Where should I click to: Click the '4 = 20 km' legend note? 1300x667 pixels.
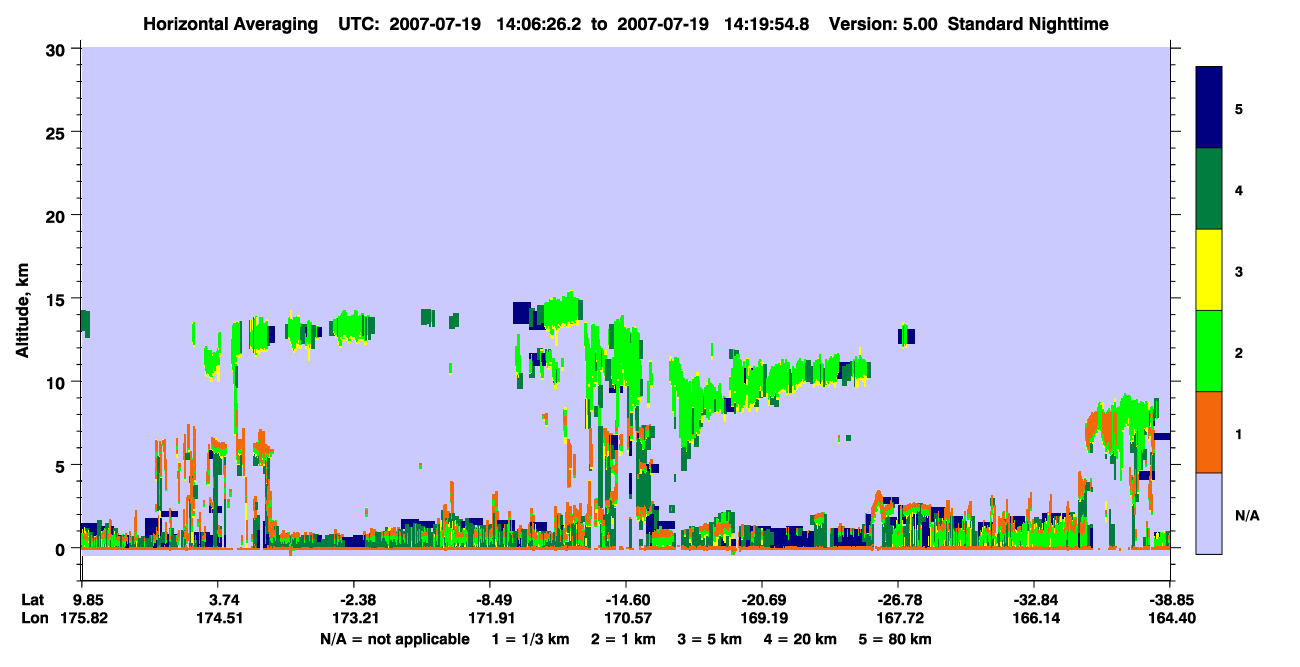pyautogui.click(x=801, y=639)
